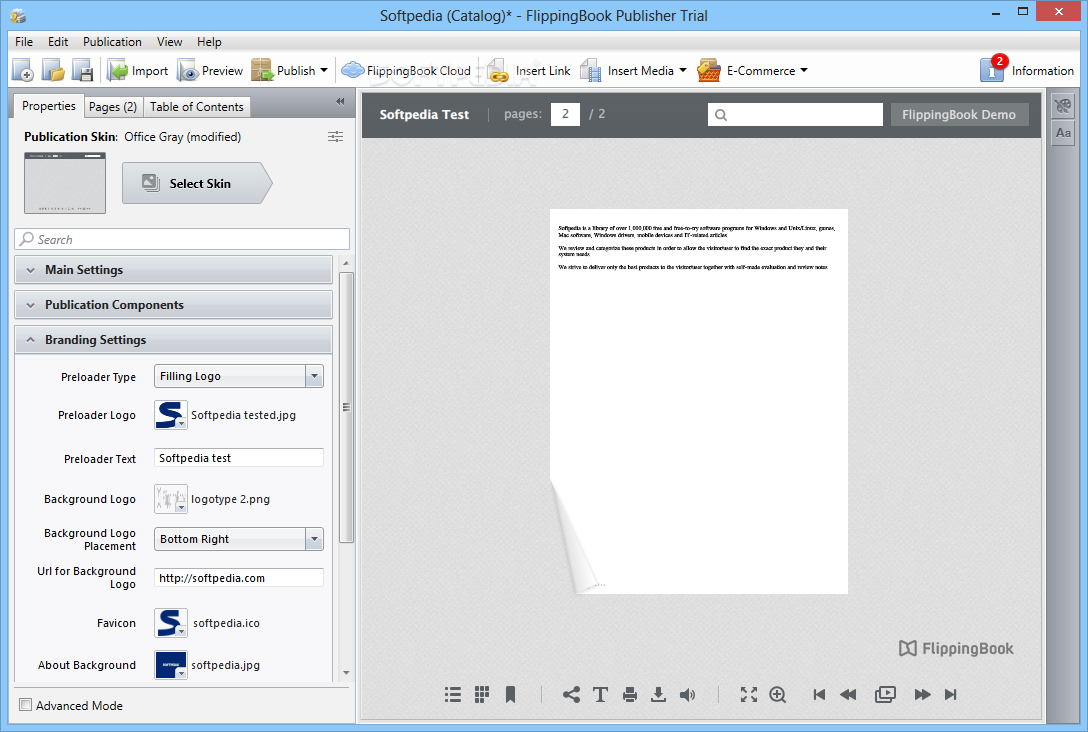Go to previous page button
Viewport: 1088px width, 732px height.
848,695
